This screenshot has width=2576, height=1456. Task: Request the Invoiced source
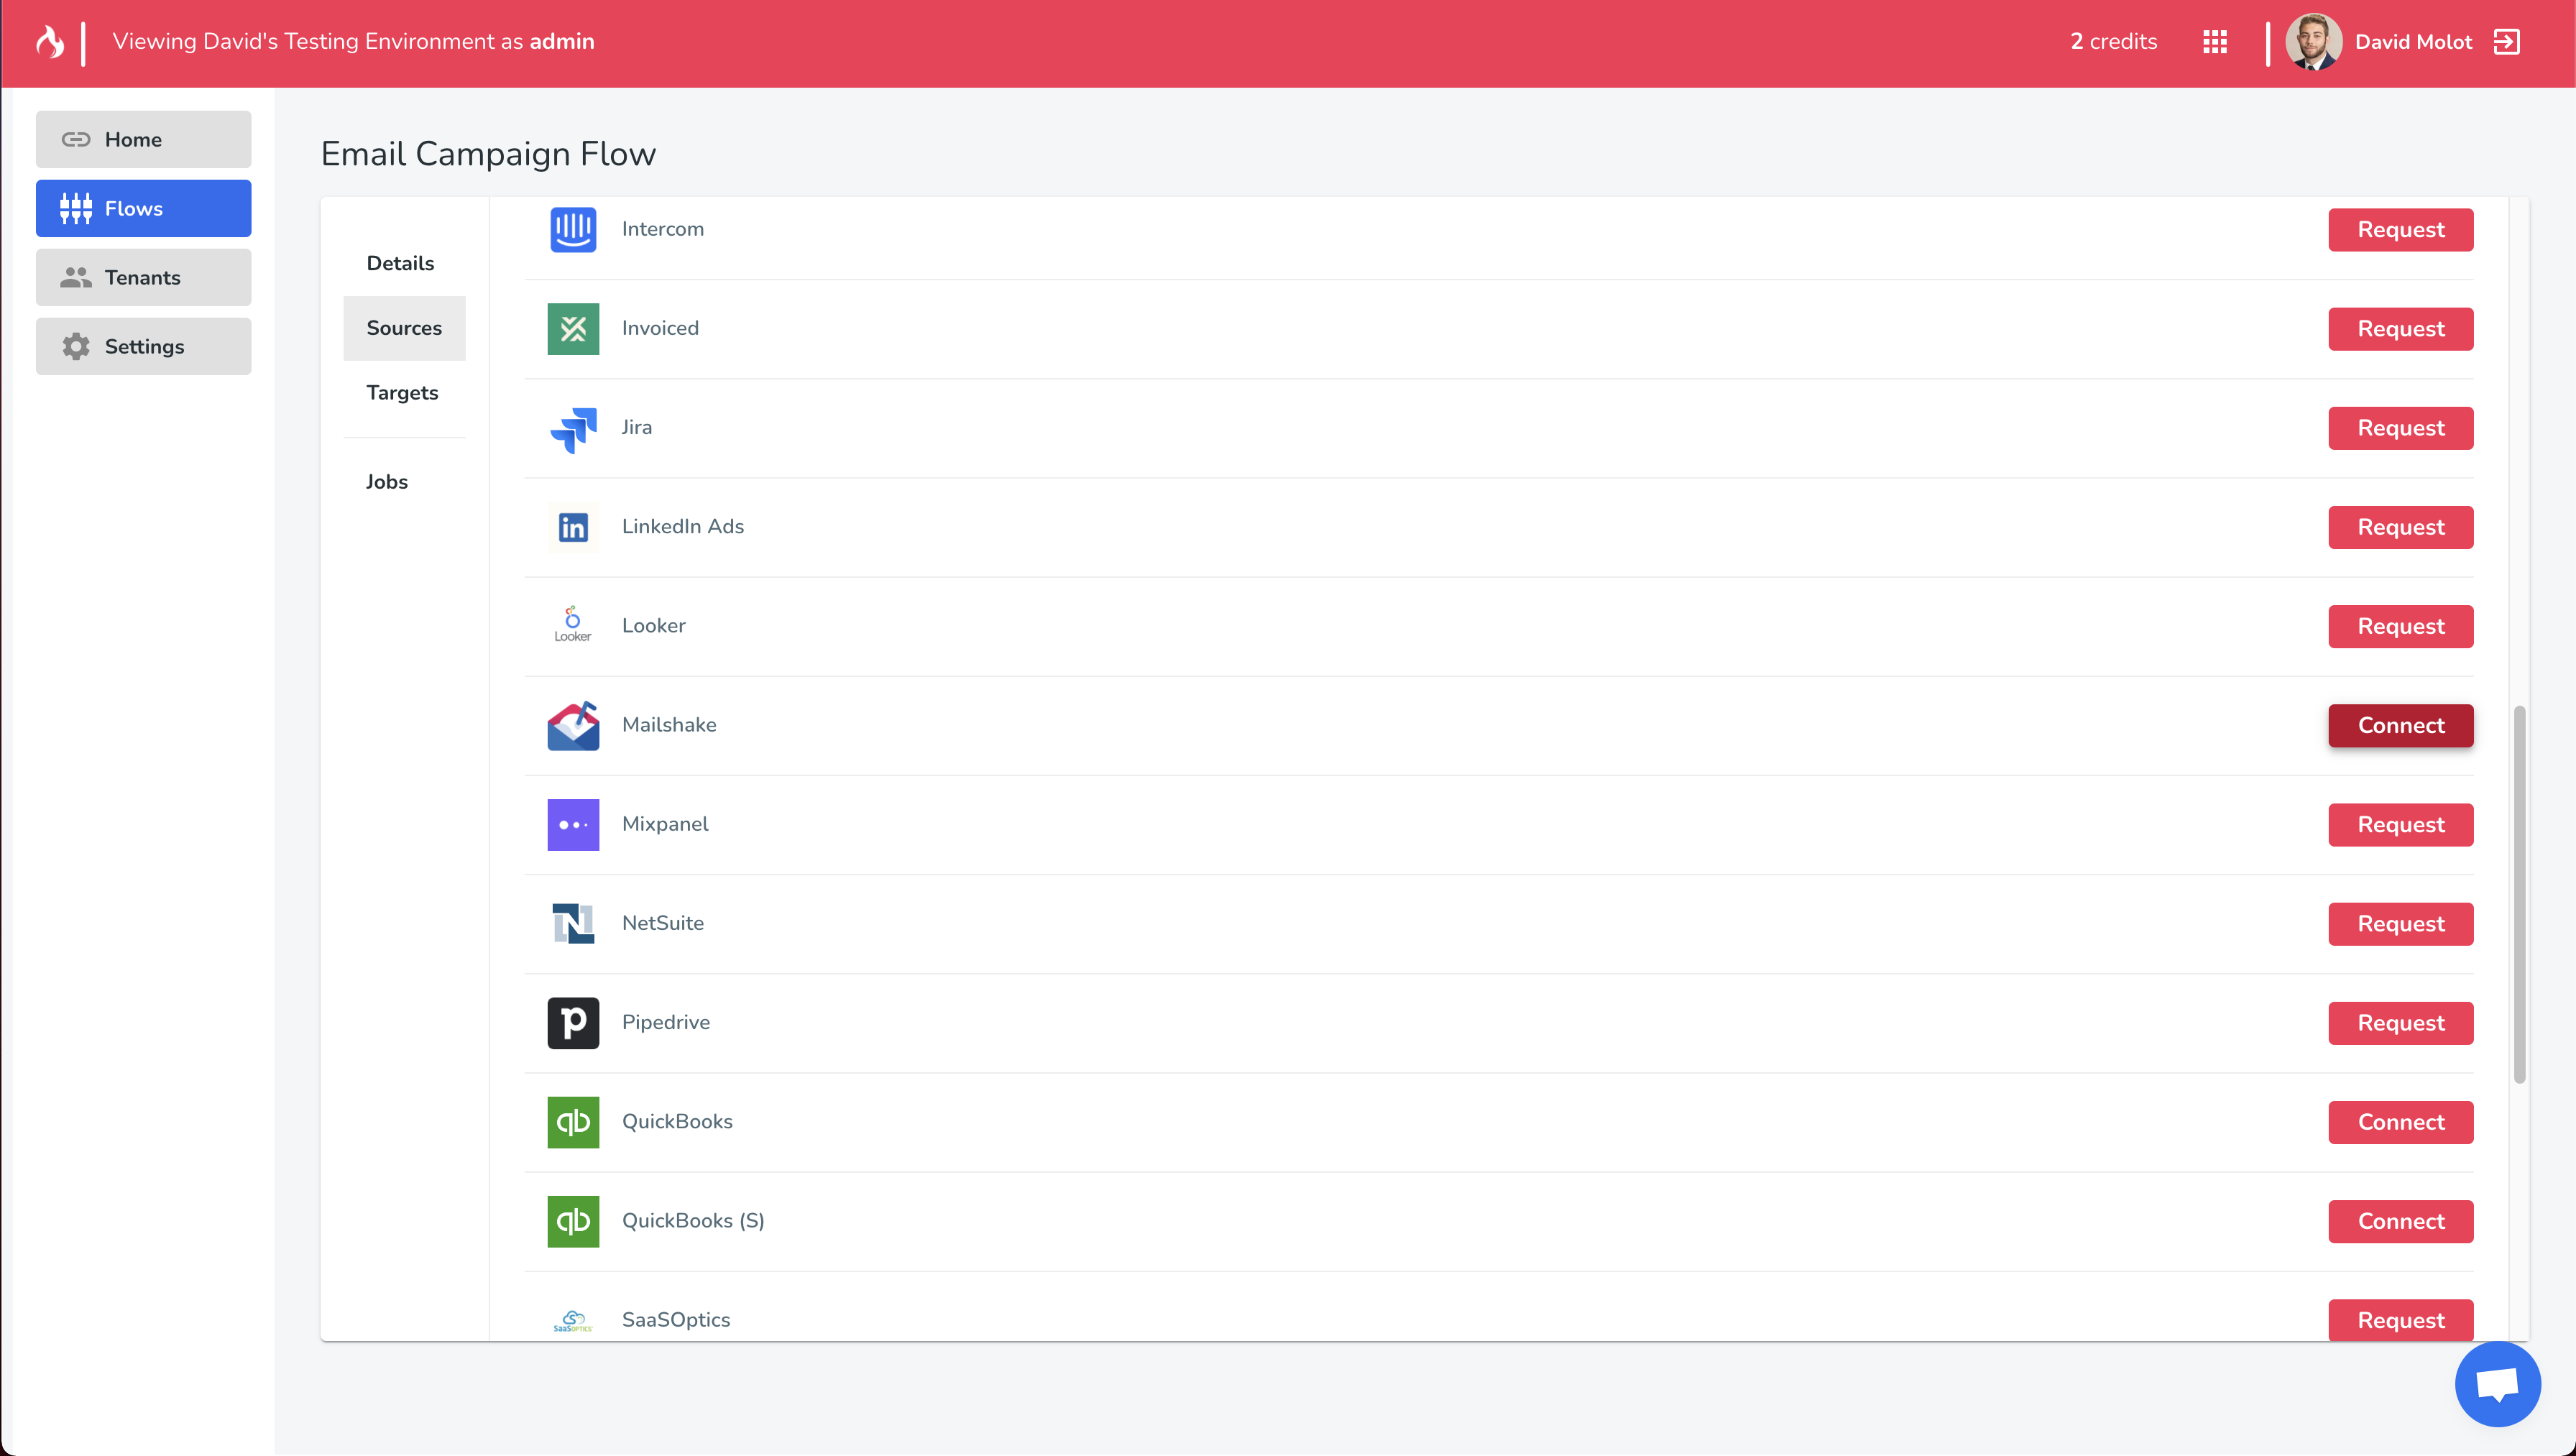(x=2400, y=329)
